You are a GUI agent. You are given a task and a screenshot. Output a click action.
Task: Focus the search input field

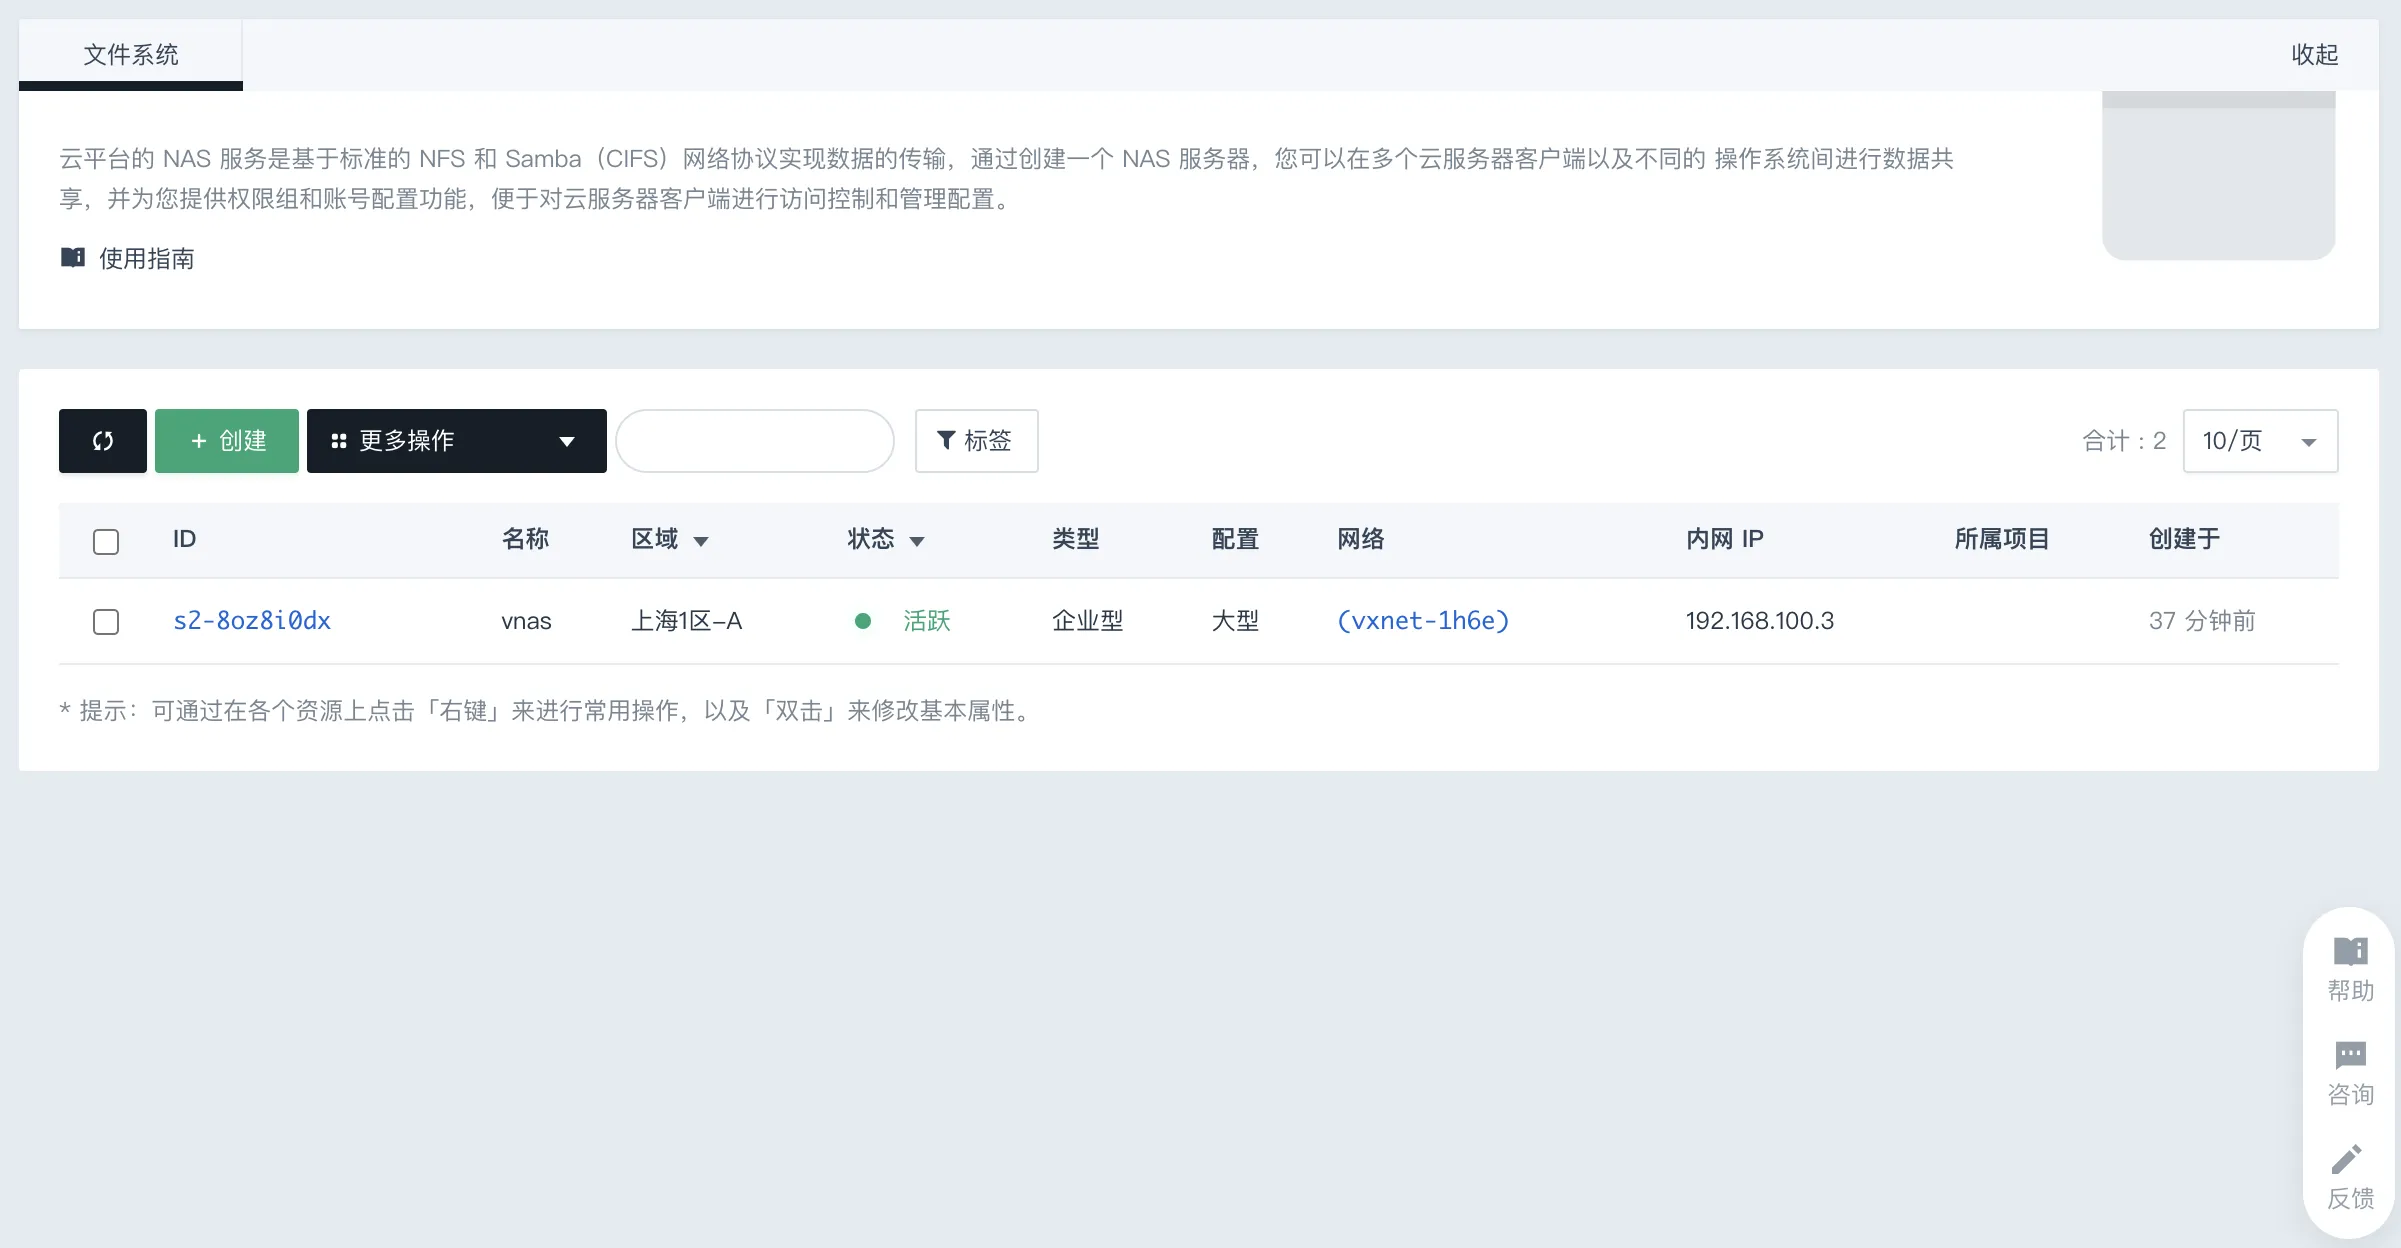pos(755,441)
